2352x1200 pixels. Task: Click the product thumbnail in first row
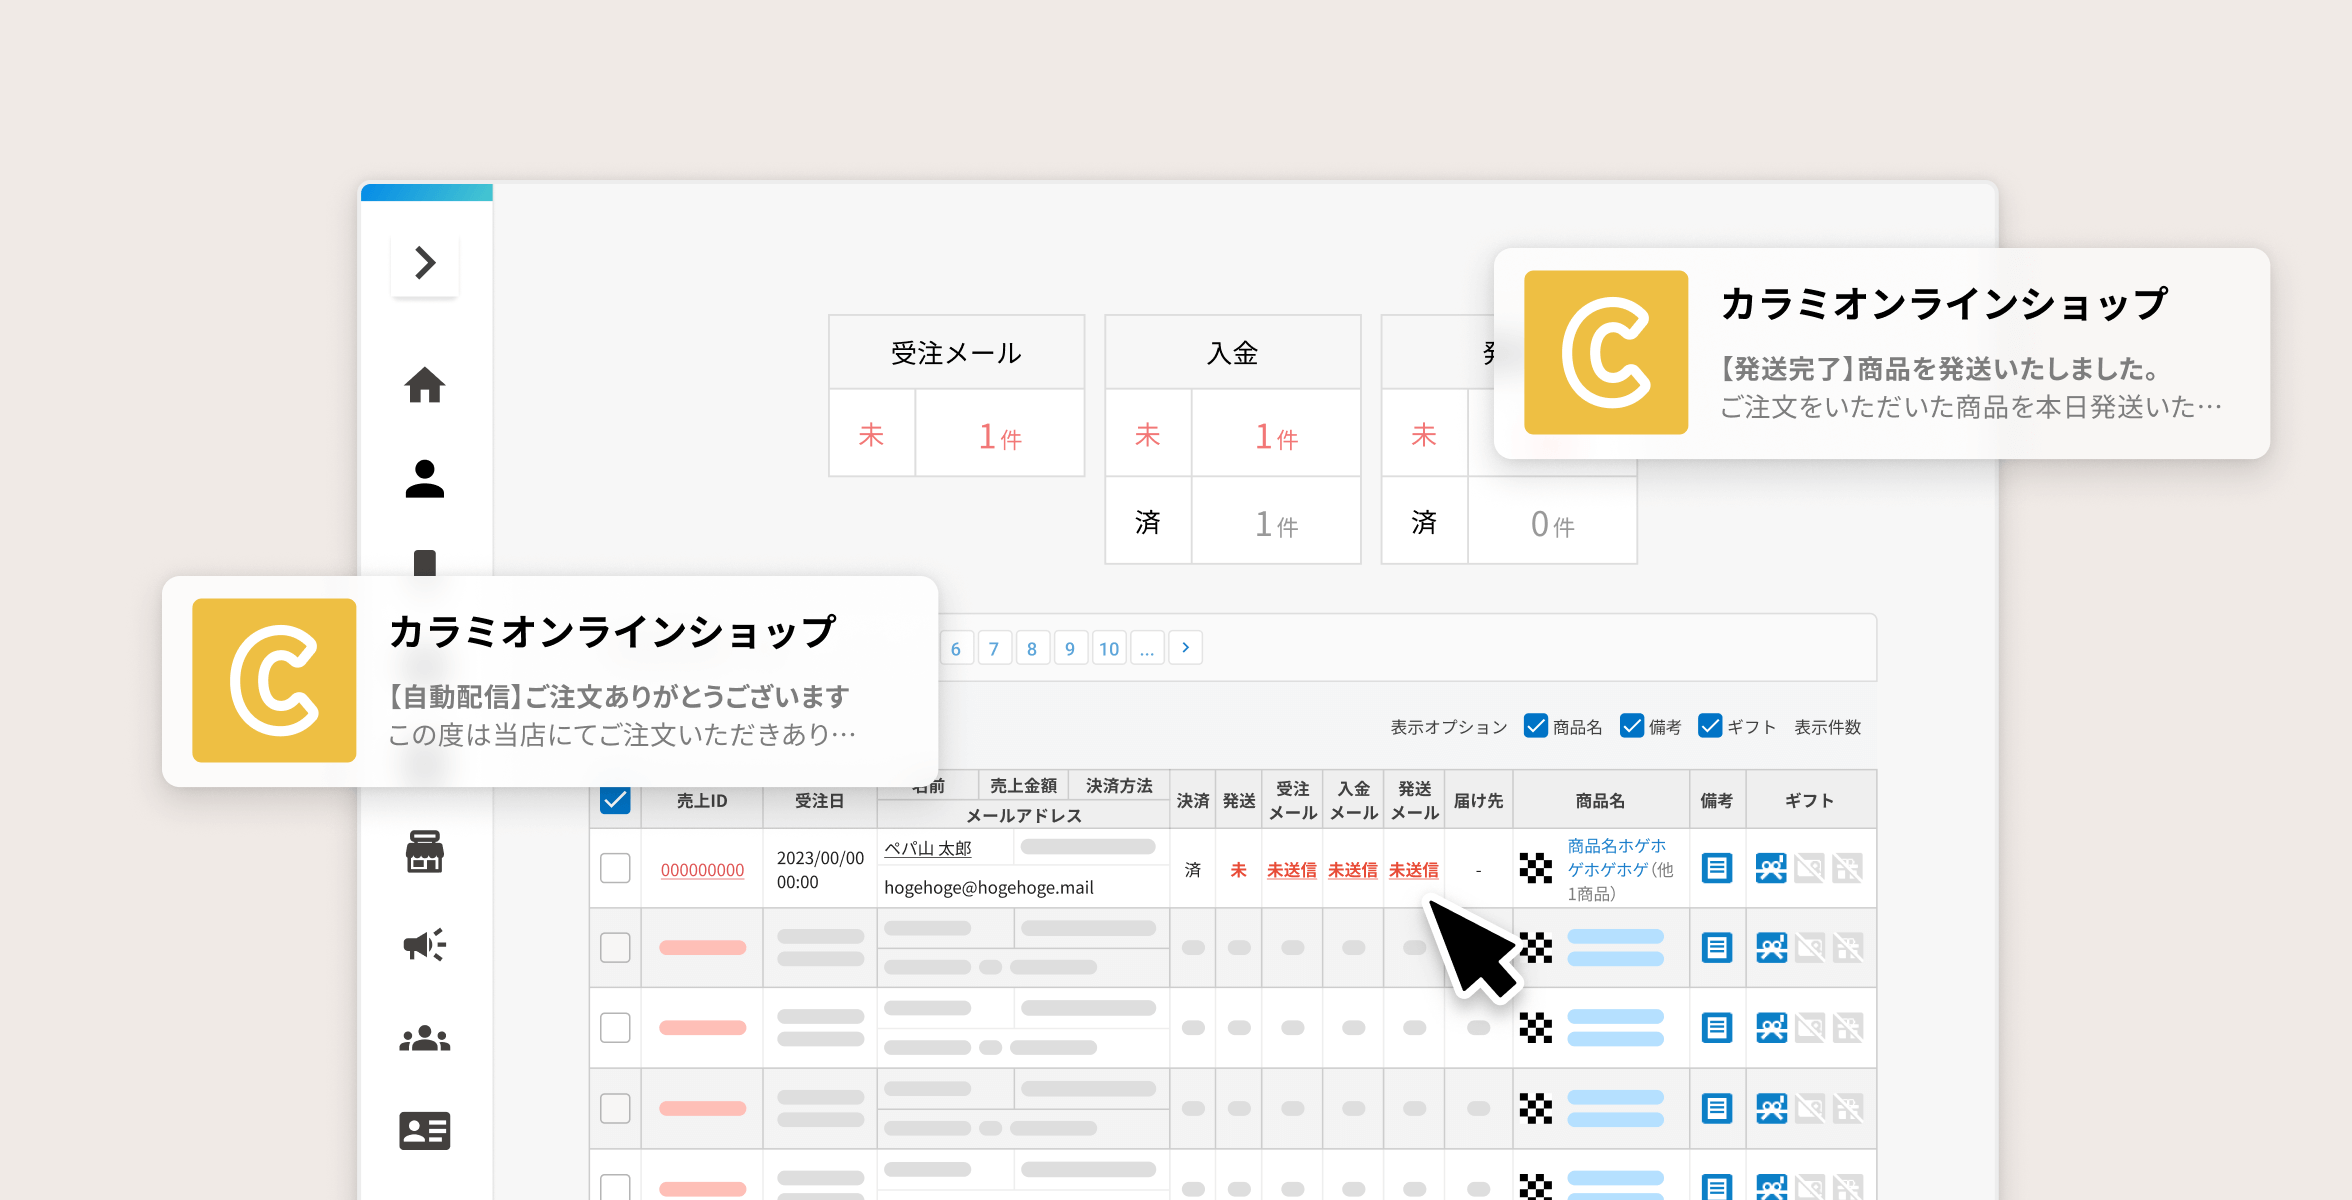1536,868
